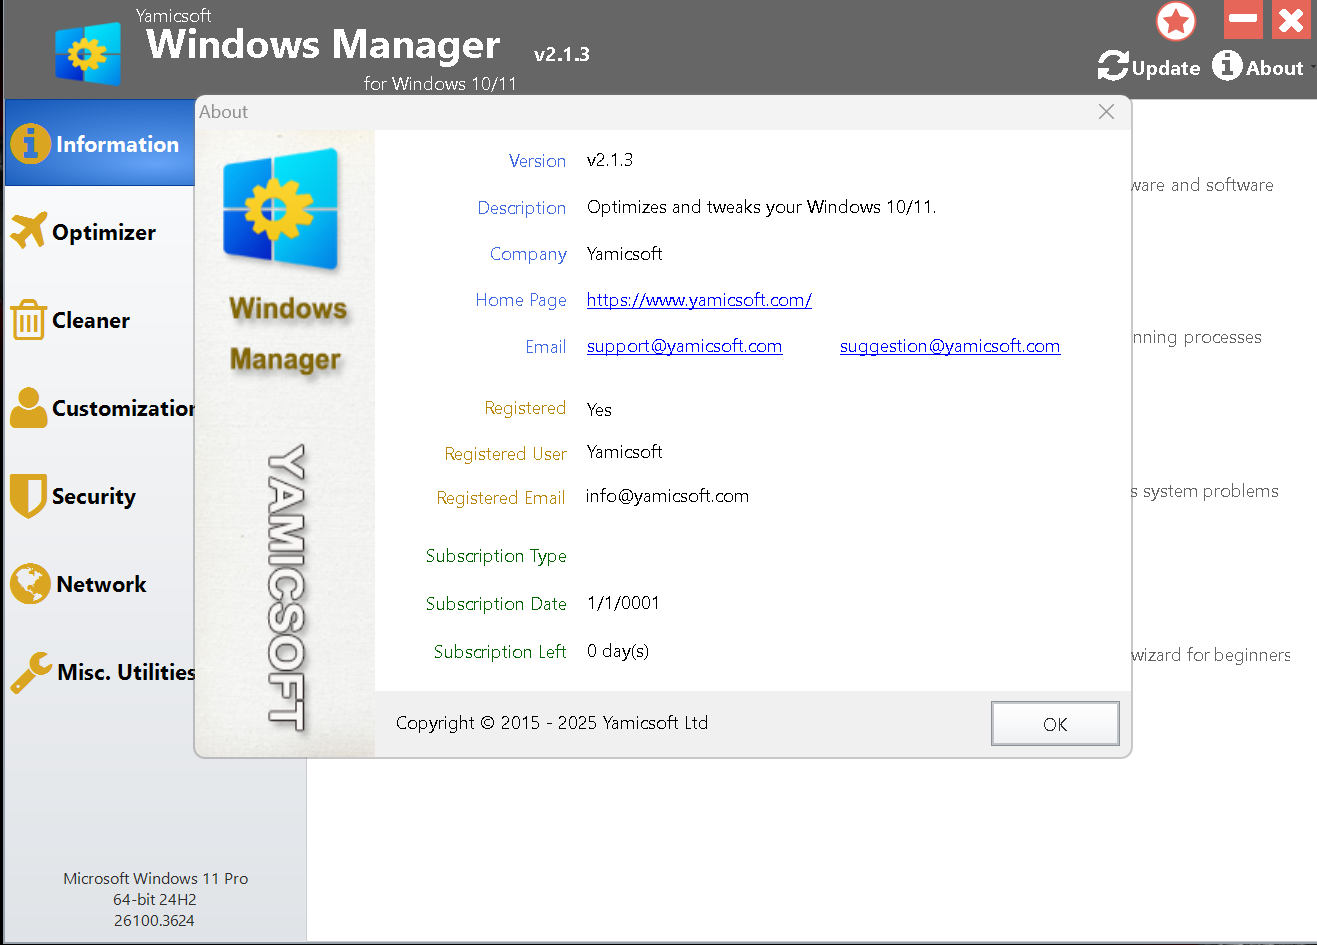Click the Subscription Left value '0 day(s)'
The height and width of the screenshot is (945, 1317).
point(618,651)
